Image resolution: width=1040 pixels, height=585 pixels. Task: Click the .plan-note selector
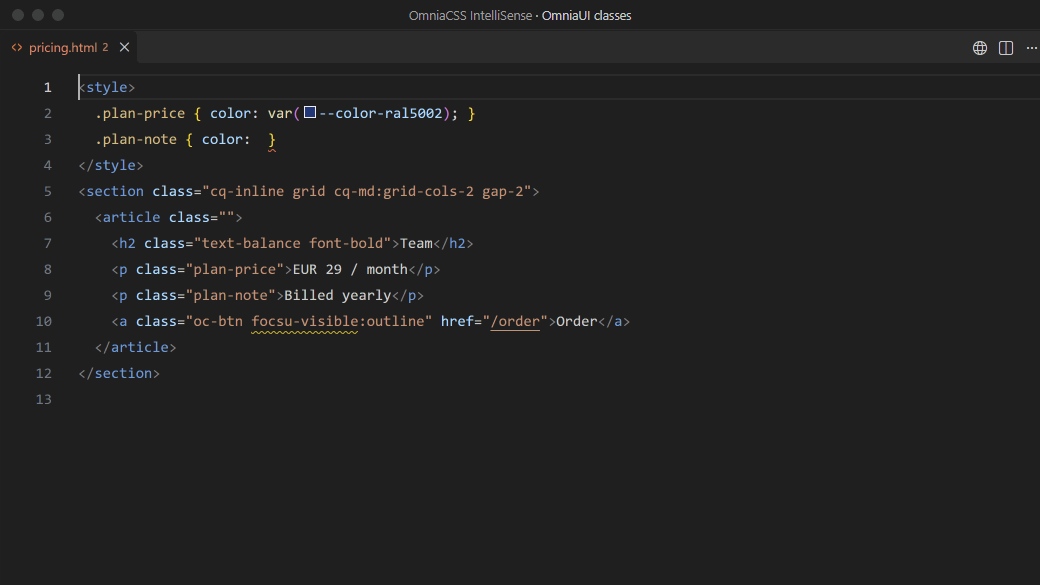coord(136,139)
